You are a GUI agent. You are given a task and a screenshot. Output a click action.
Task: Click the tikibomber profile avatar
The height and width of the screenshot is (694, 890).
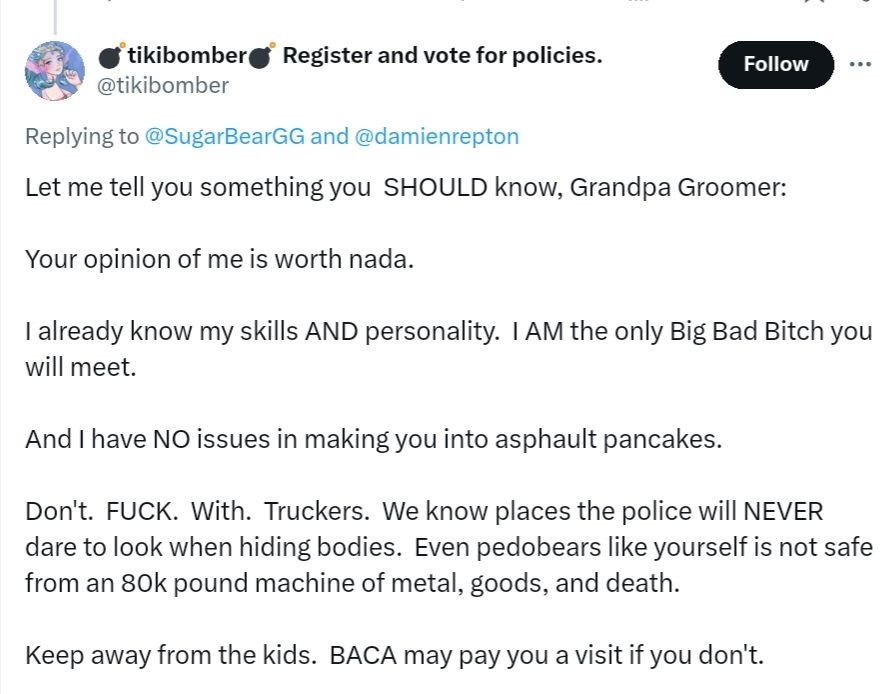(x=54, y=70)
